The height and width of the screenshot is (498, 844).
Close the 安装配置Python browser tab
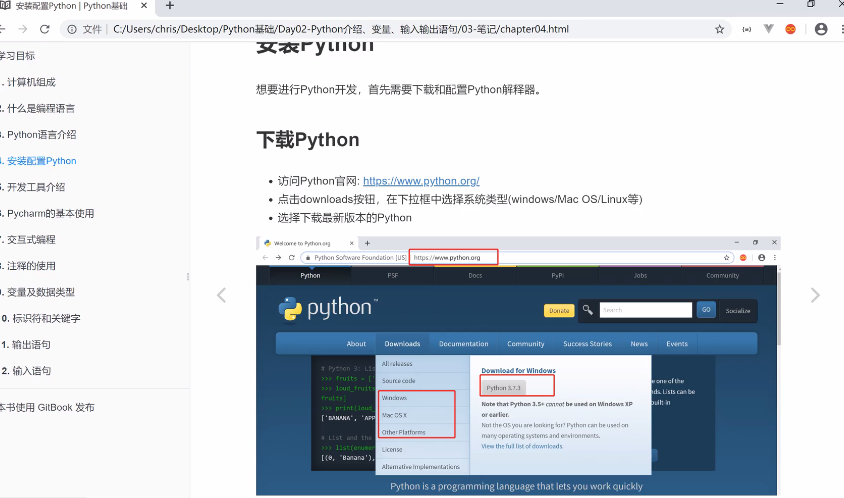144,6
